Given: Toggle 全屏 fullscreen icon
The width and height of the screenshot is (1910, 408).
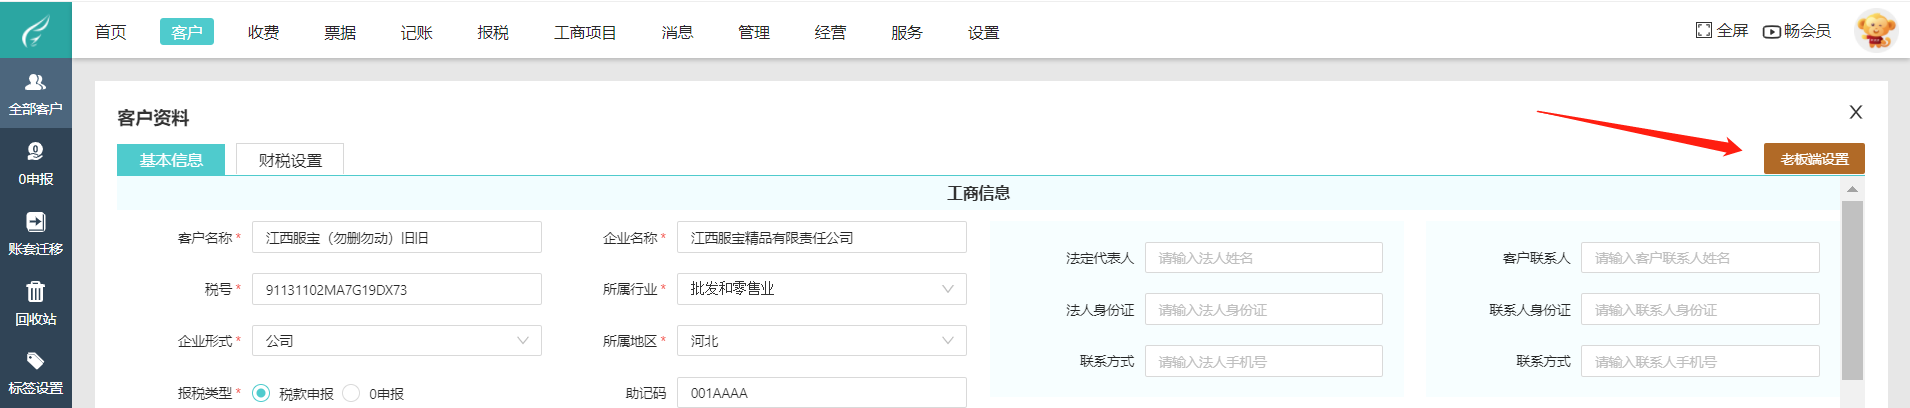Looking at the screenshot, I should [1704, 31].
